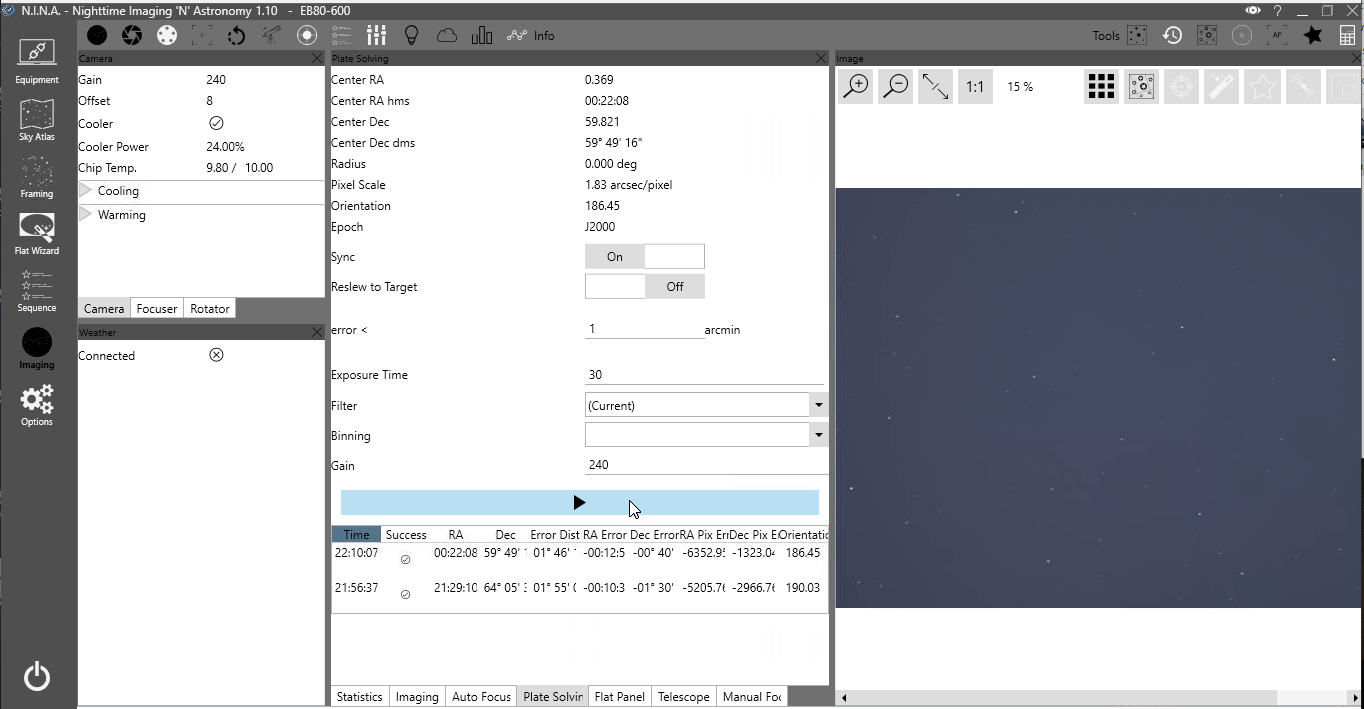Viewport: 1364px width, 709px height.
Task: Open the Filter dropdown
Action: (818, 405)
